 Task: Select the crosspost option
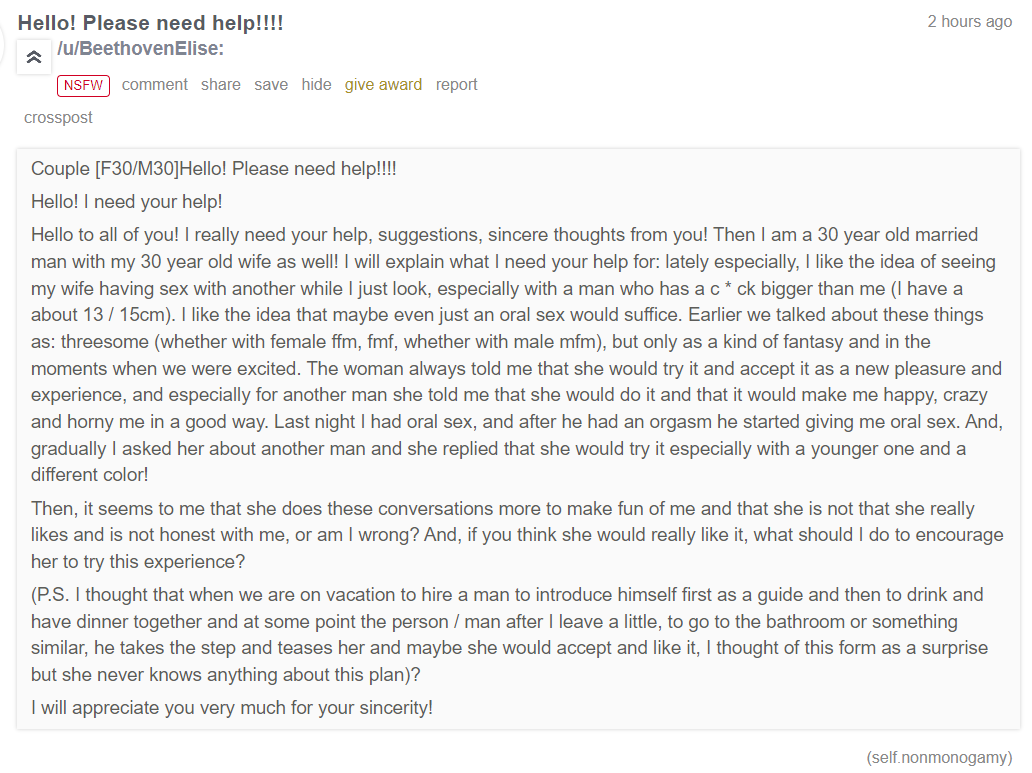[59, 118]
